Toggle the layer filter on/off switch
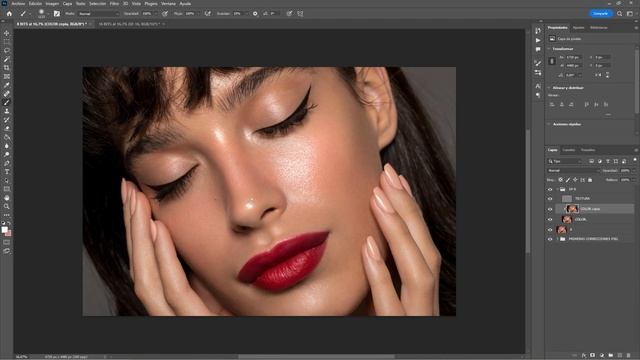Screen dimensions: 640x360 (x=635, y=160)
